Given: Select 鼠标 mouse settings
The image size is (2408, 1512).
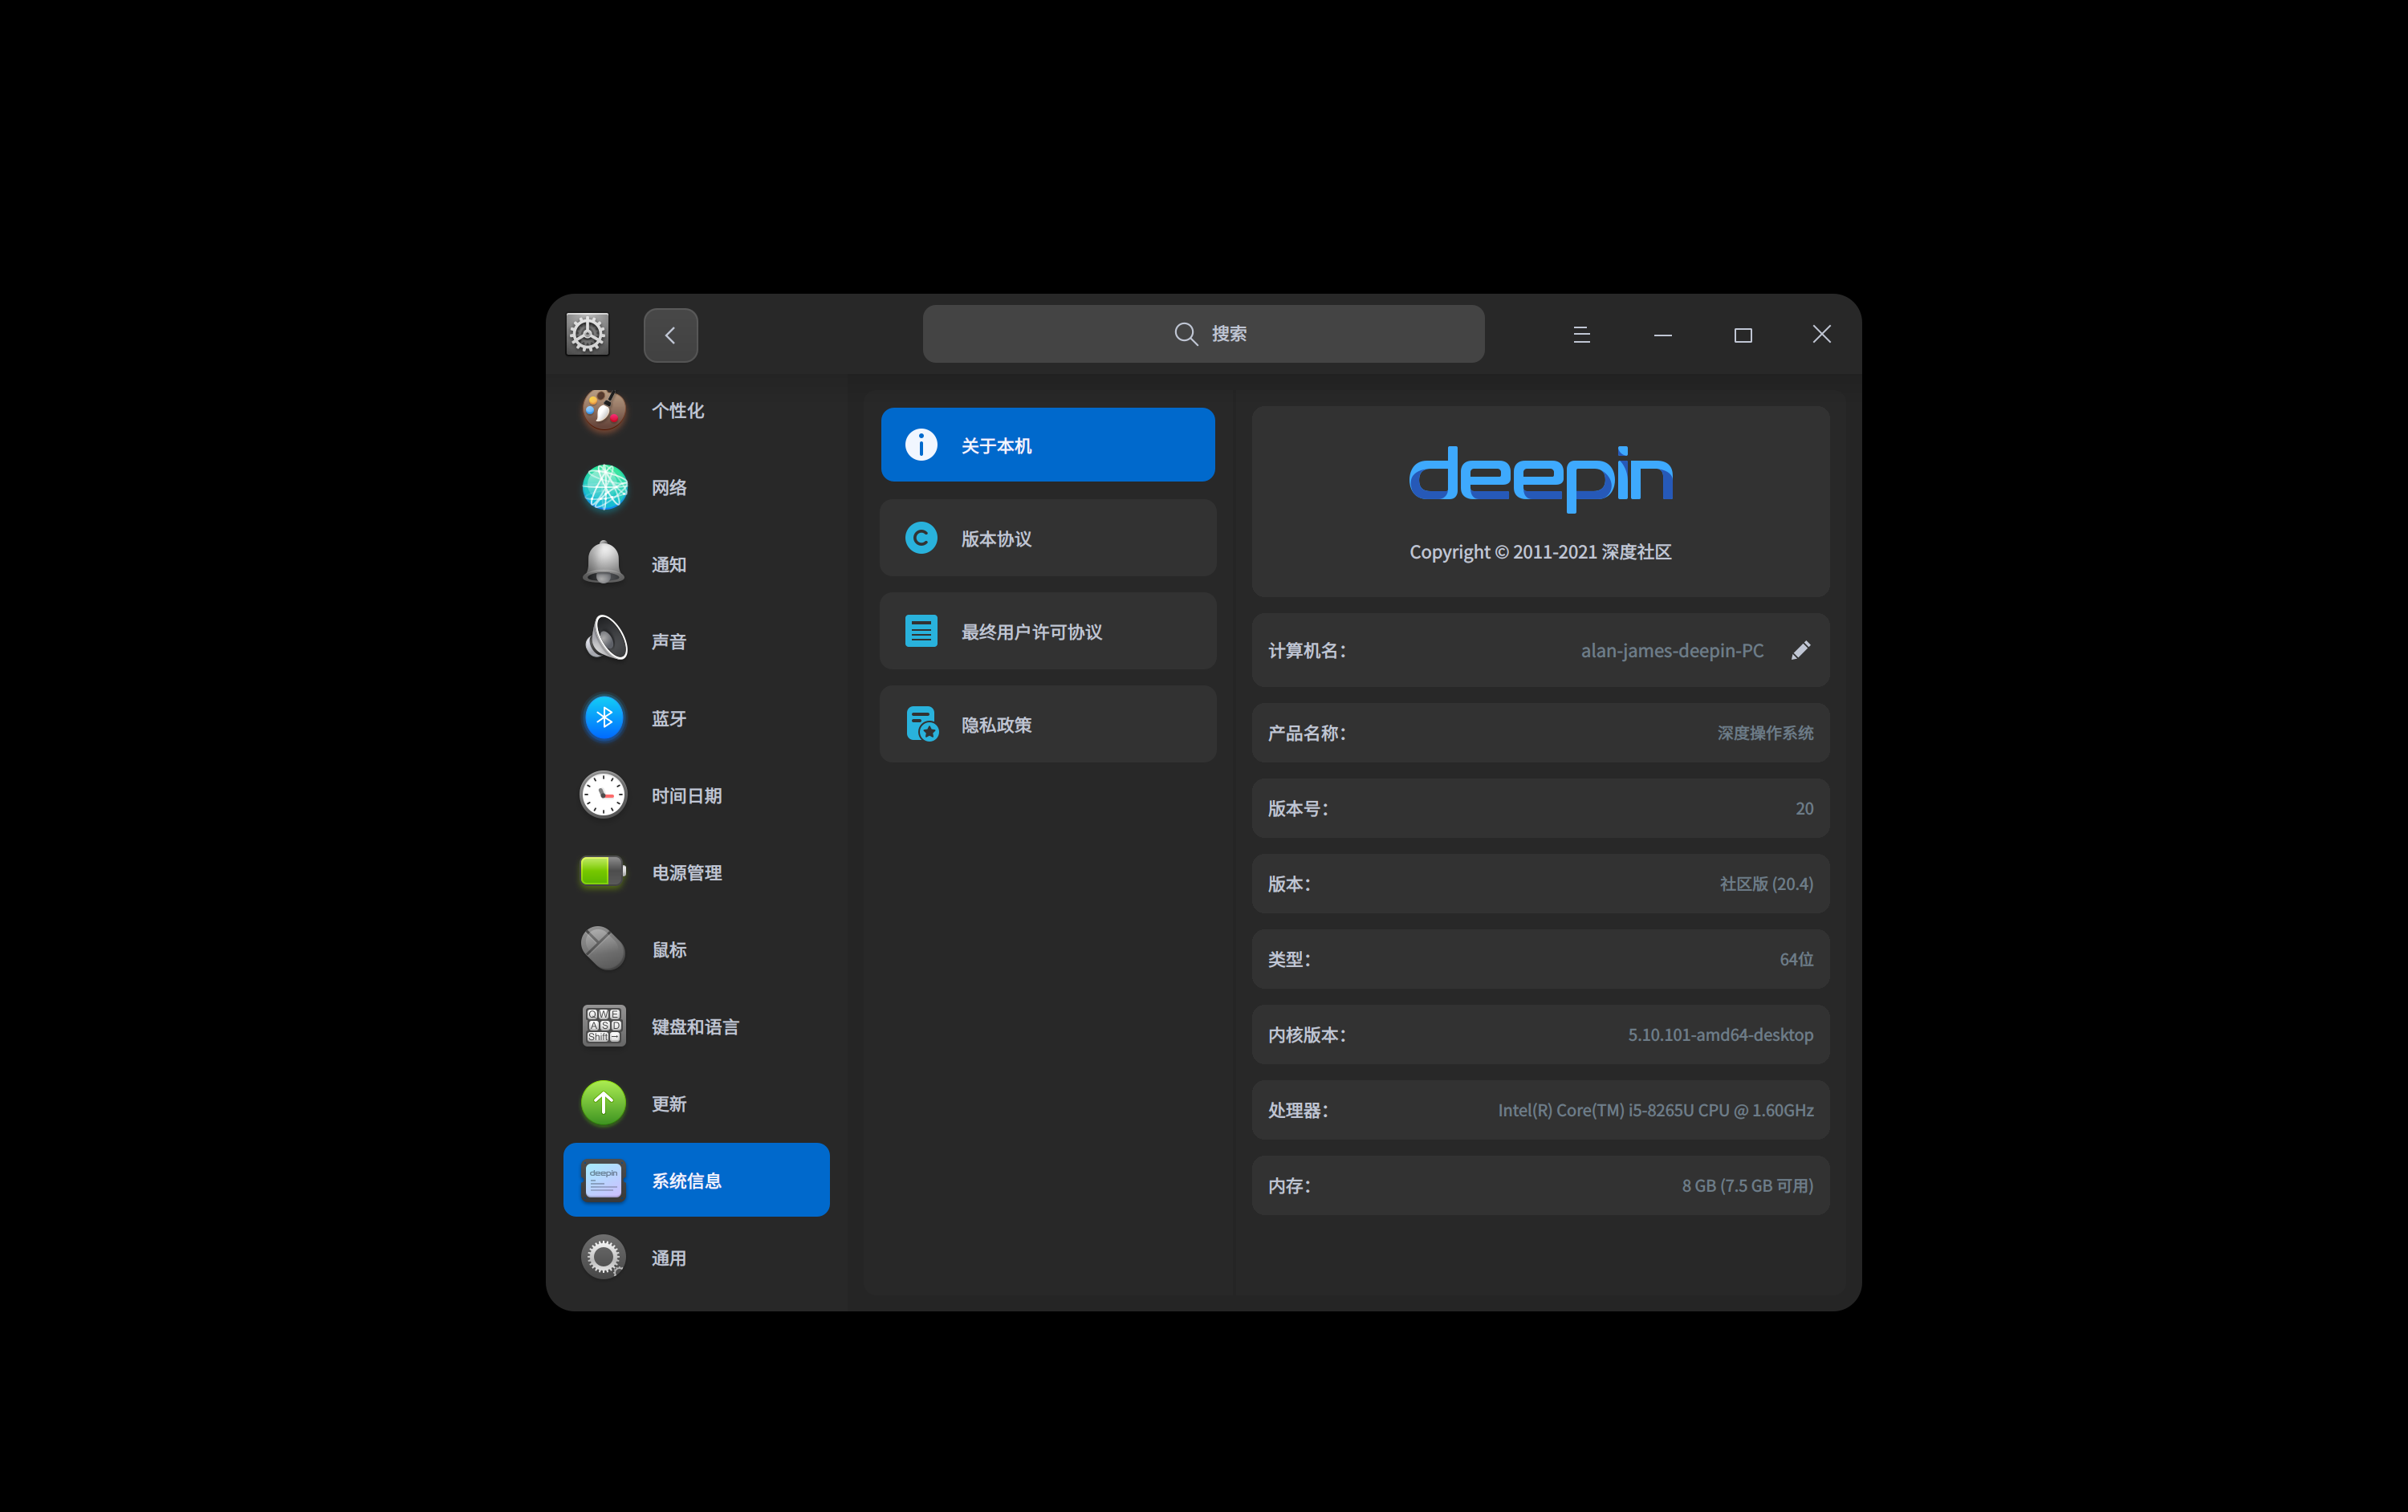Looking at the screenshot, I should click(x=604, y=949).
